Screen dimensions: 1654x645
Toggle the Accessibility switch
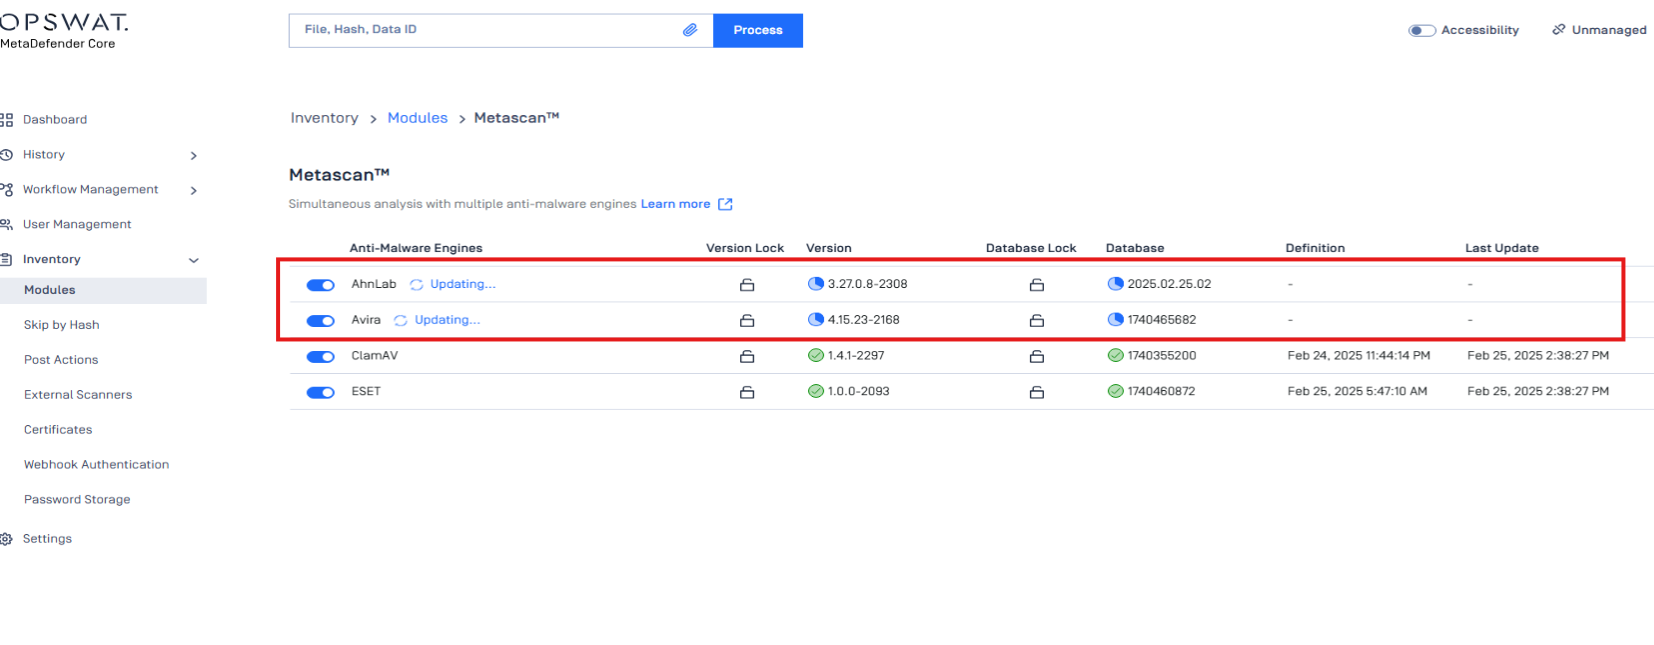pyautogui.click(x=1422, y=31)
